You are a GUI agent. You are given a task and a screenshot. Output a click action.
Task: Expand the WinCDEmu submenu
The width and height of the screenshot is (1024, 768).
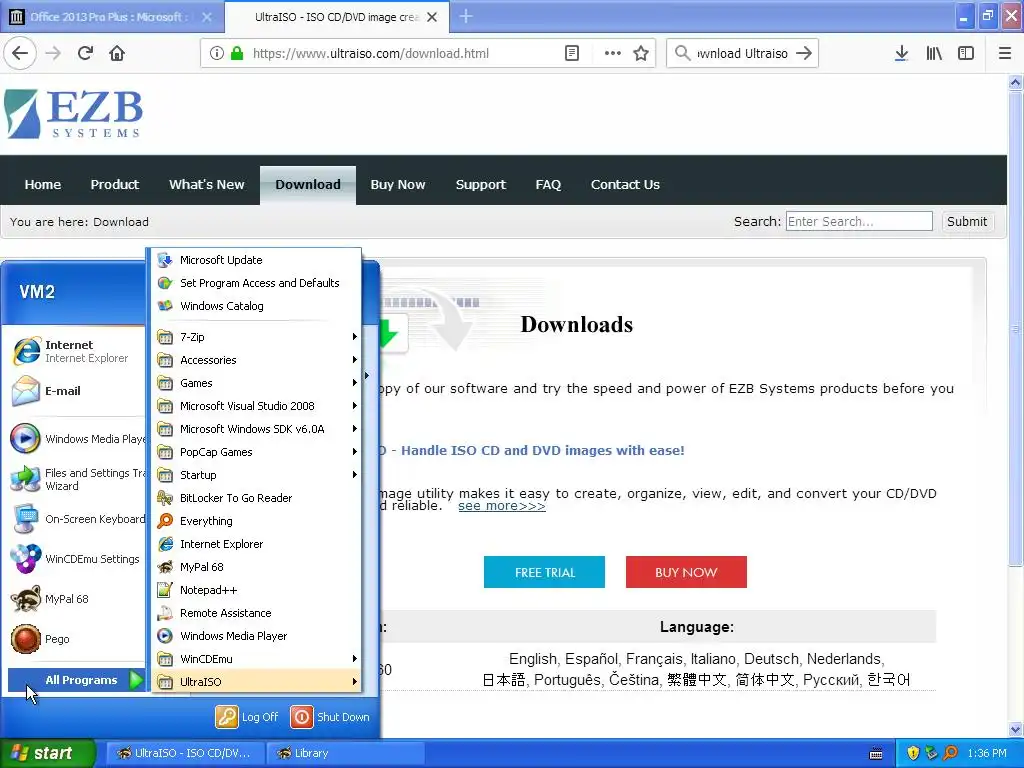click(258, 659)
